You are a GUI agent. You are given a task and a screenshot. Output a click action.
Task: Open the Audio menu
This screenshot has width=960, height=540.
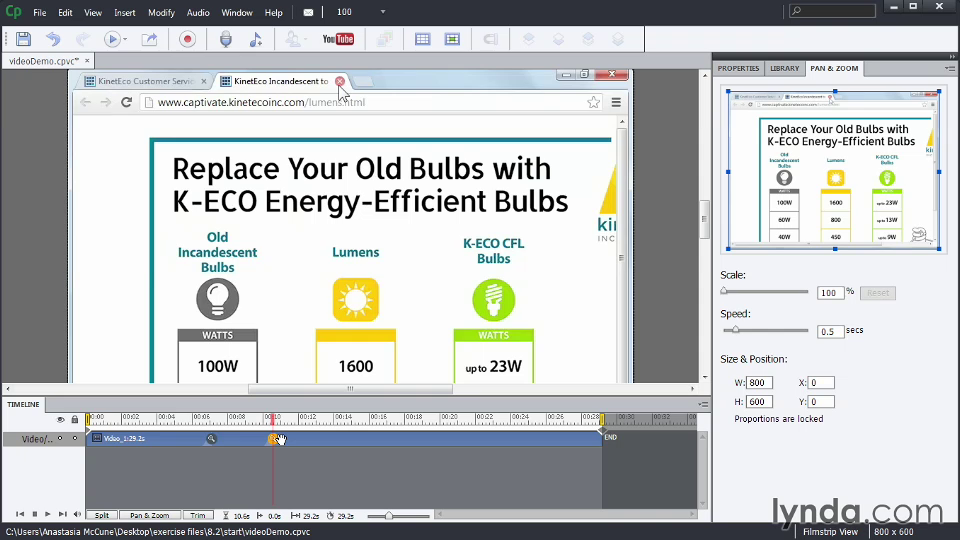(198, 12)
